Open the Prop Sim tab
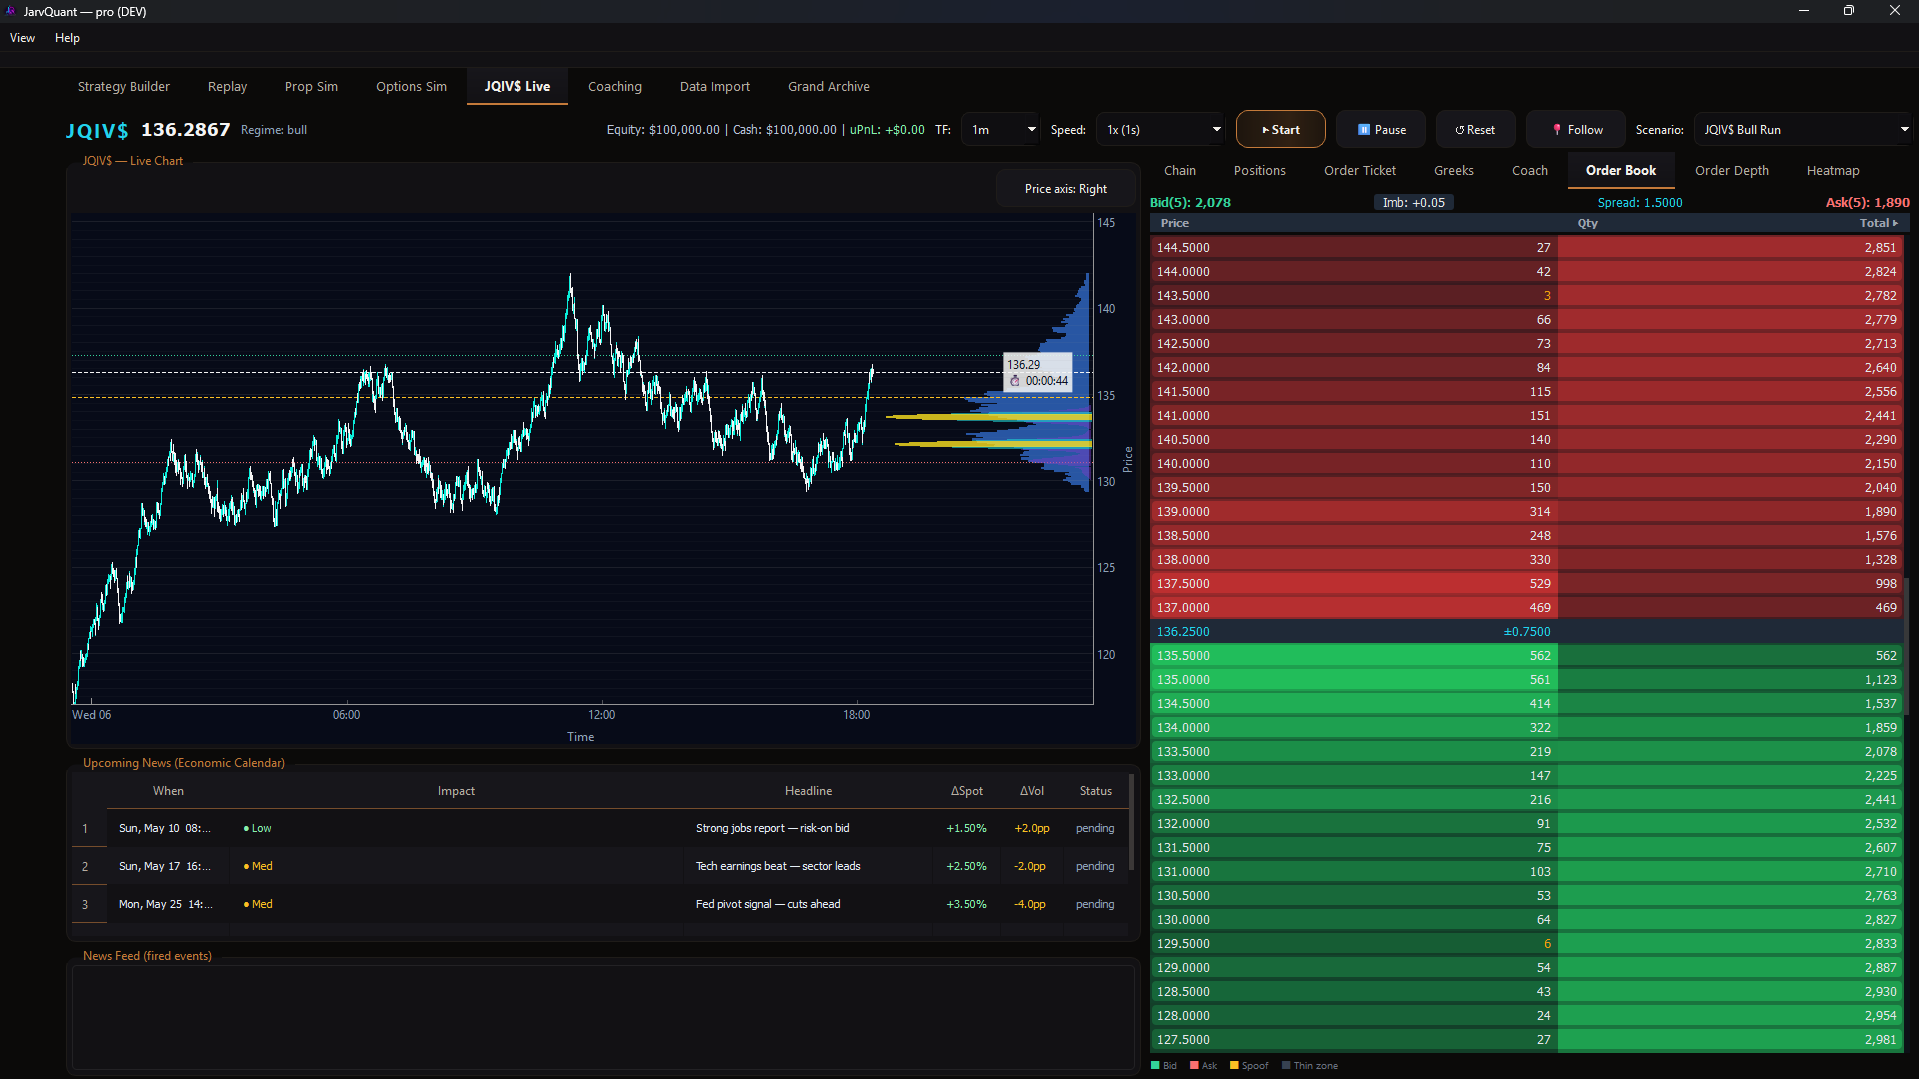This screenshot has height=1079, width=1919. pyautogui.click(x=311, y=87)
